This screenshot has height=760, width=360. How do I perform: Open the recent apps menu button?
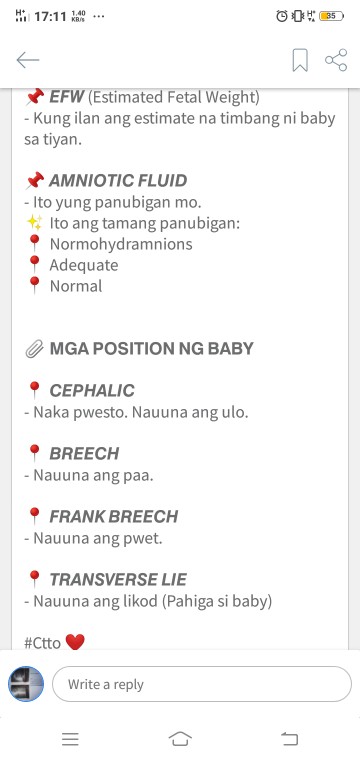70,739
